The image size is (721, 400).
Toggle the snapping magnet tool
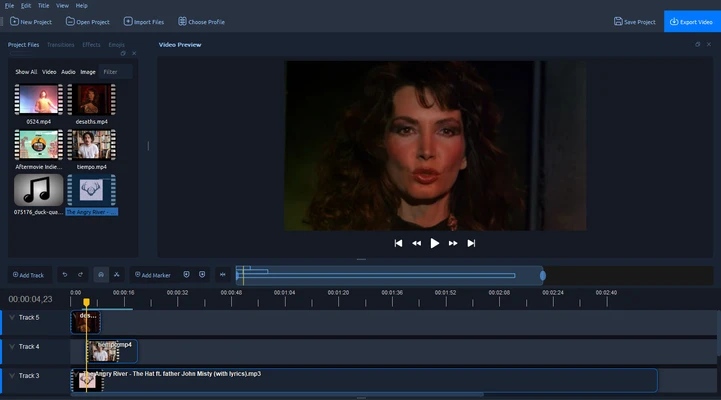(101, 274)
